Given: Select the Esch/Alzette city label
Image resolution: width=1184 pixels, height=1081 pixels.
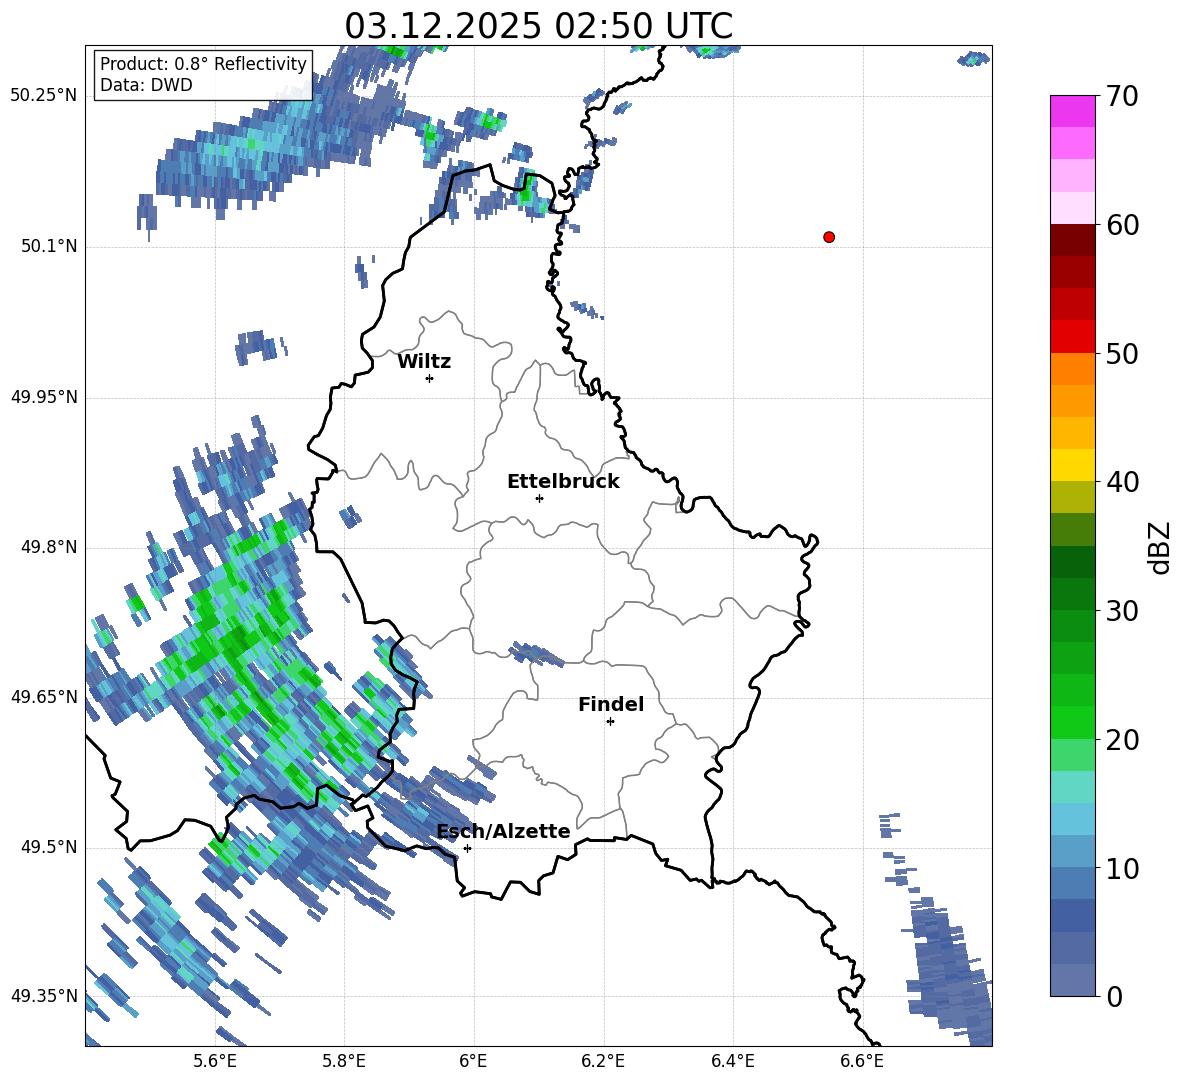Looking at the screenshot, I should (504, 831).
